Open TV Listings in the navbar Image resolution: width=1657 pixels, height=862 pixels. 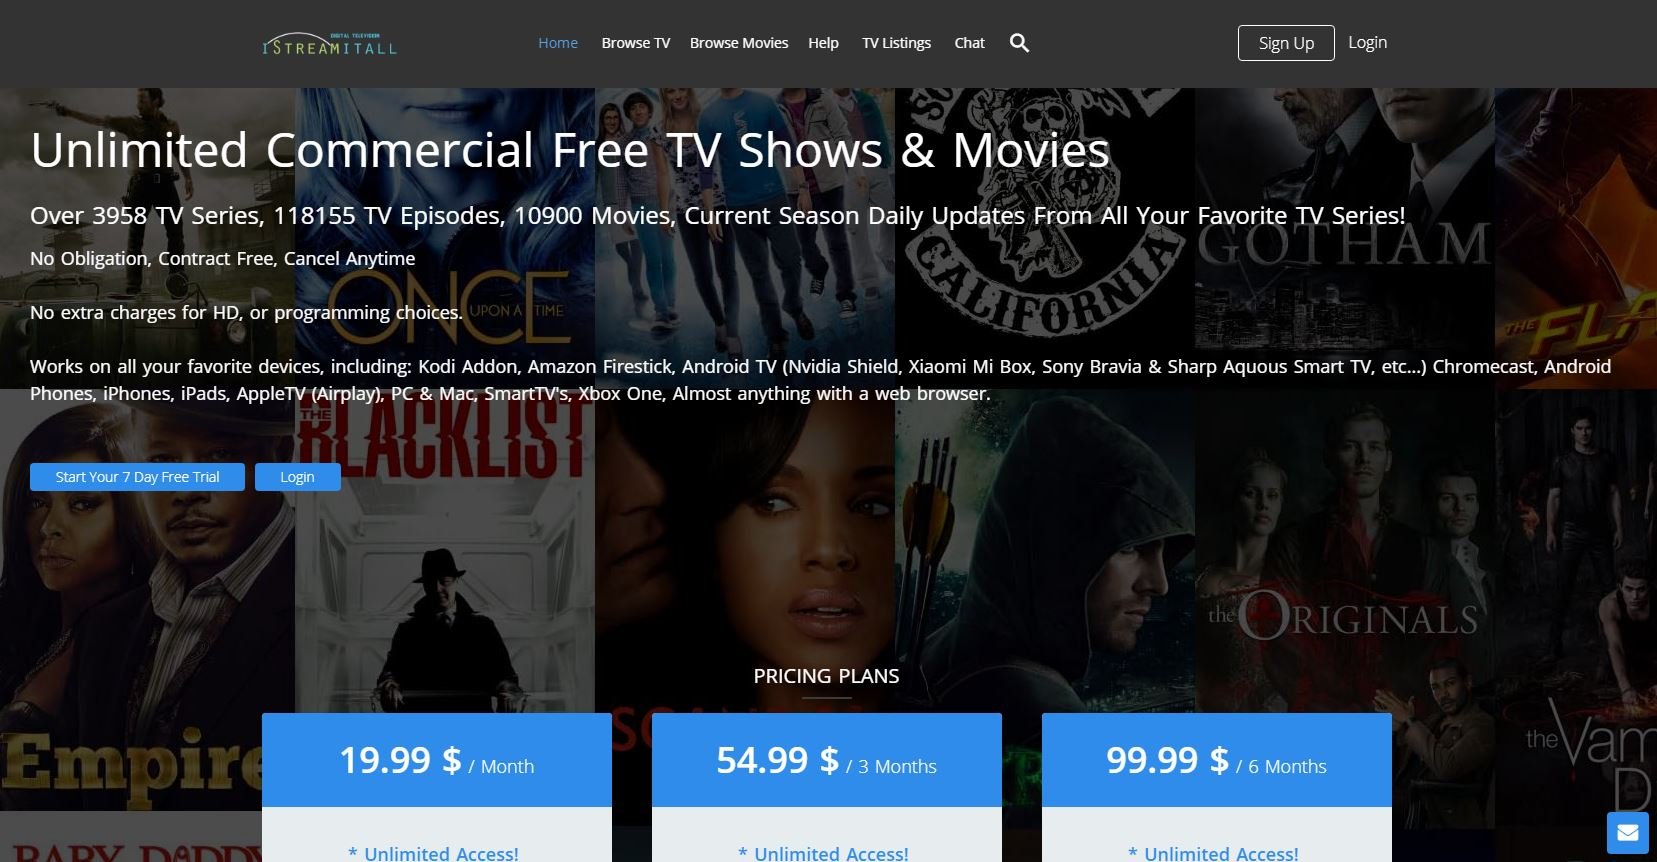click(897, 43)
